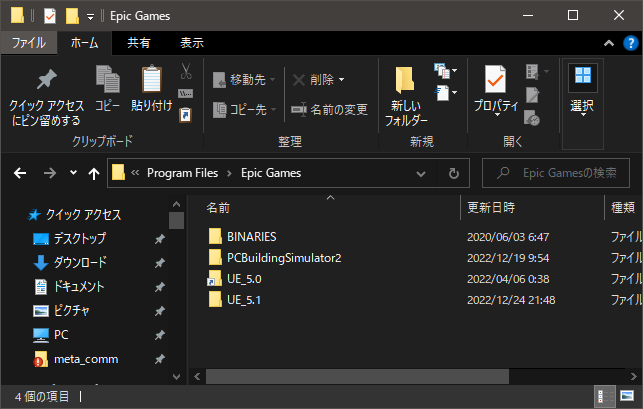Select the BINARIES folder

252,237
